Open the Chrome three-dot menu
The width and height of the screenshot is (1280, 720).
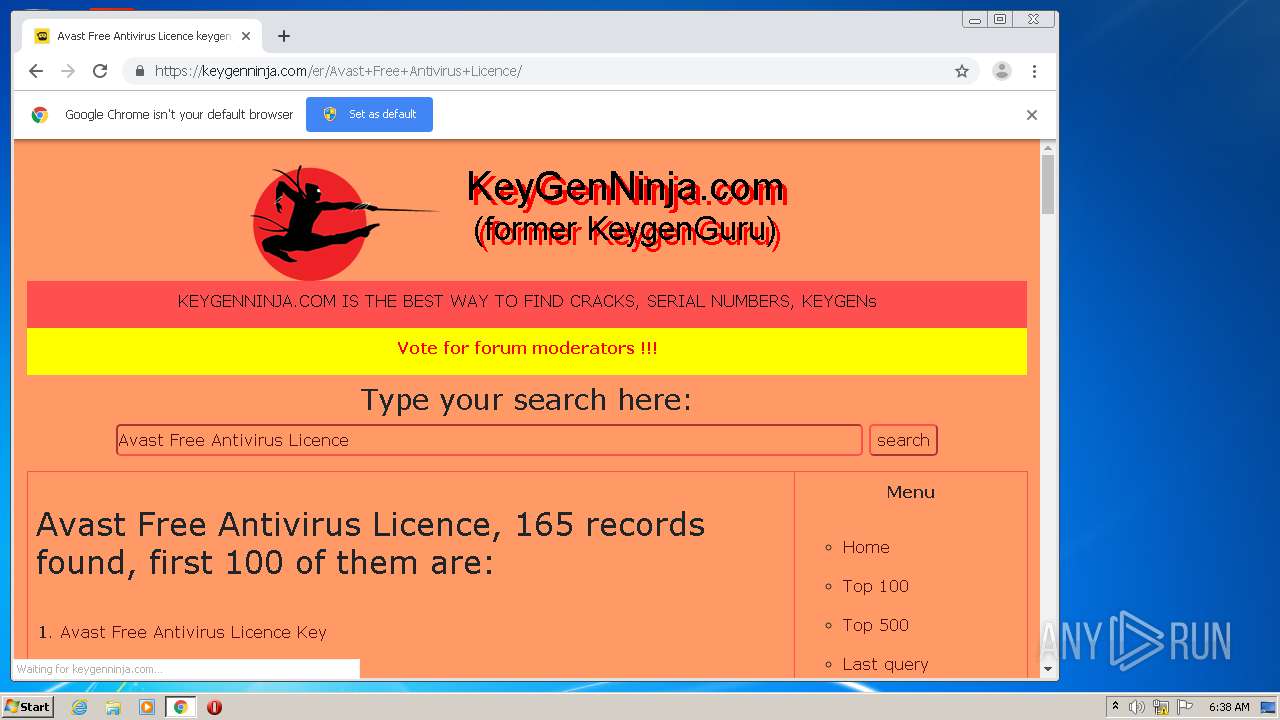[1034, 71]
